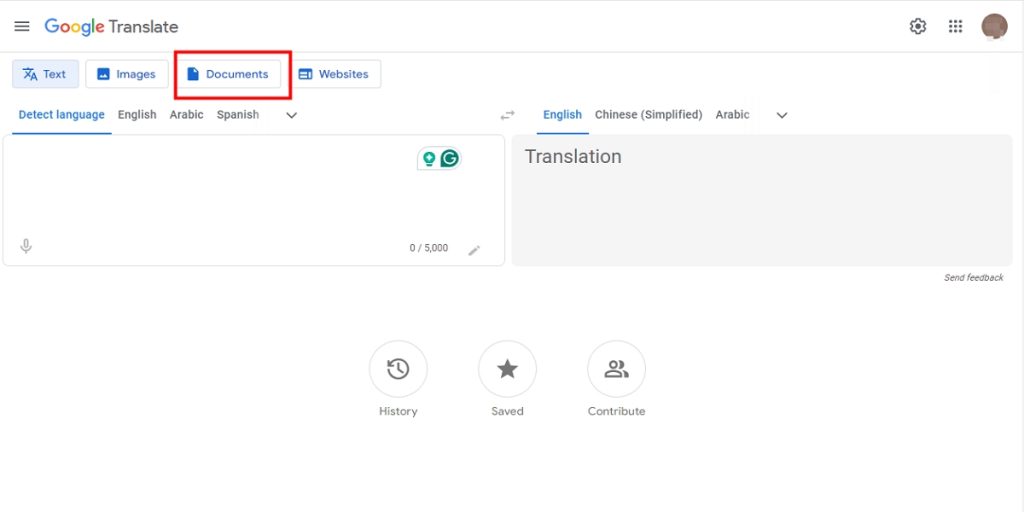Expand the source language list
This screenshot has height=512, width=1024.
(x=292, y=115)
